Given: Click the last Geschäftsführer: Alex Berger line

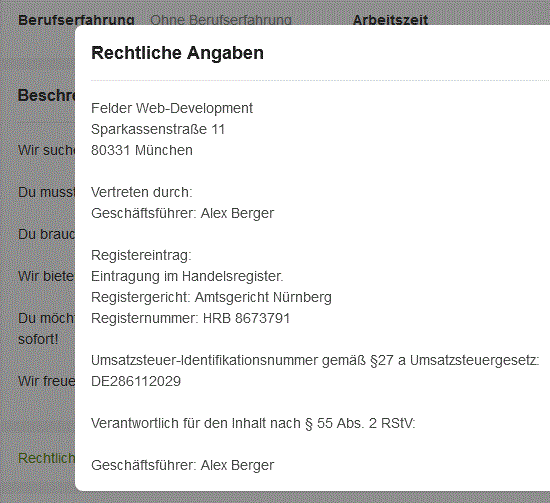Looking at the screenshot, I should click(182, 465).
